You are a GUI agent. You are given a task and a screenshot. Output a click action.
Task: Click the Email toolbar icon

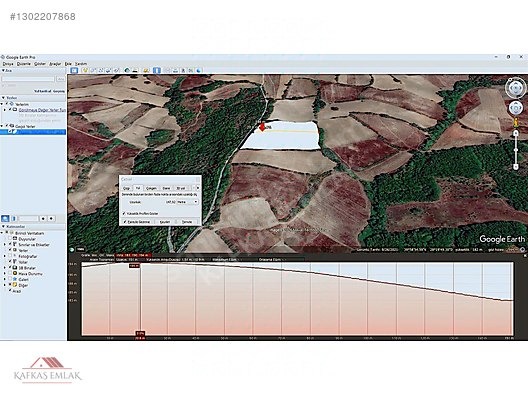click(x=168, y=70)
